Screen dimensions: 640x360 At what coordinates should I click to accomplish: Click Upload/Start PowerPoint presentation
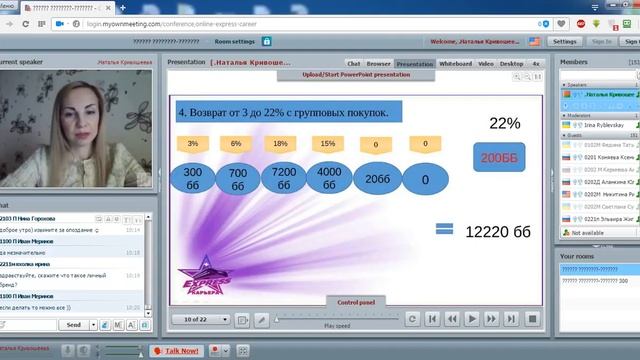pyautogui.click(x=356, y=75)
